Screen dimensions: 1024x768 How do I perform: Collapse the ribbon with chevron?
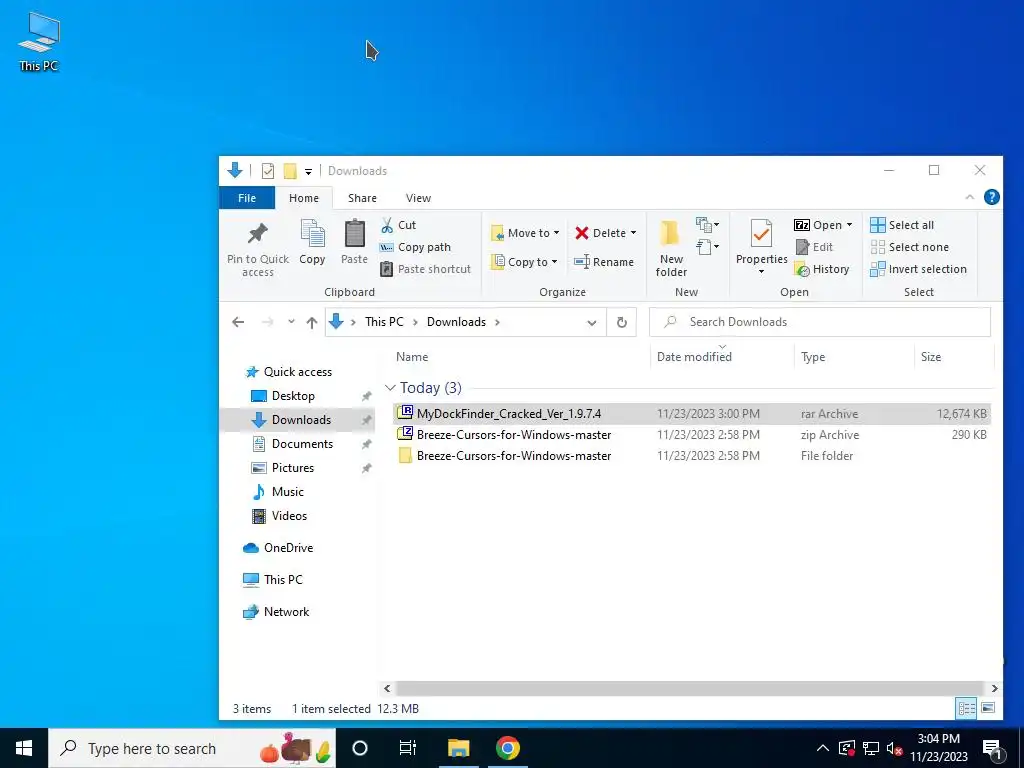click(969, 197)
